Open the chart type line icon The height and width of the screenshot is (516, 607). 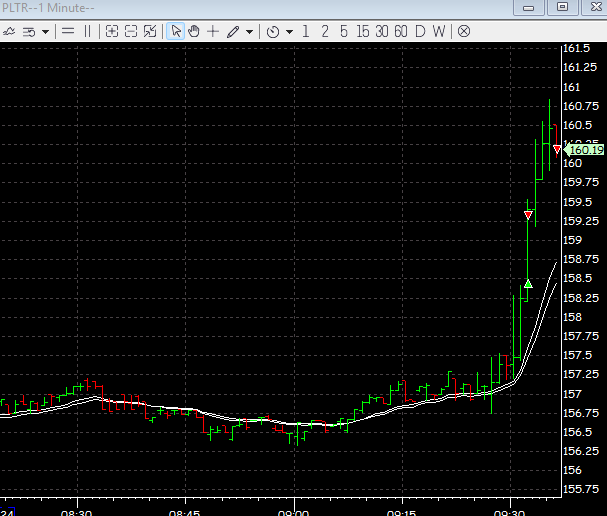click(x=9, y=31)
